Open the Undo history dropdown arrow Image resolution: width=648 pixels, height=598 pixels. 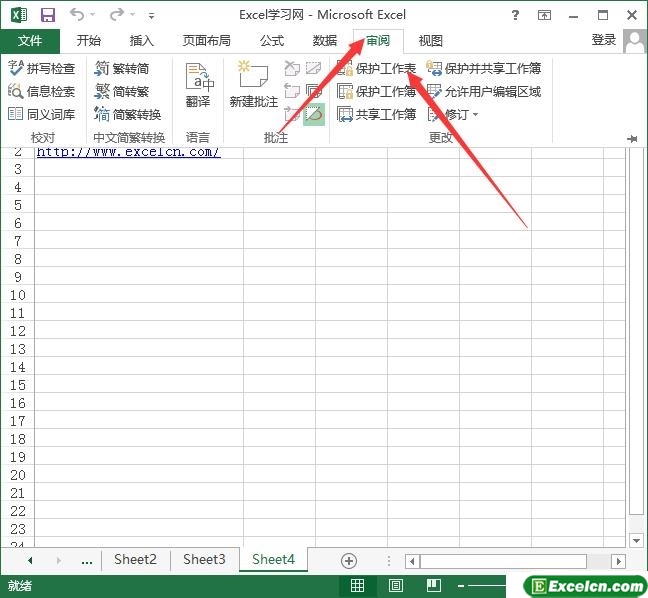[x=93, y=15]
